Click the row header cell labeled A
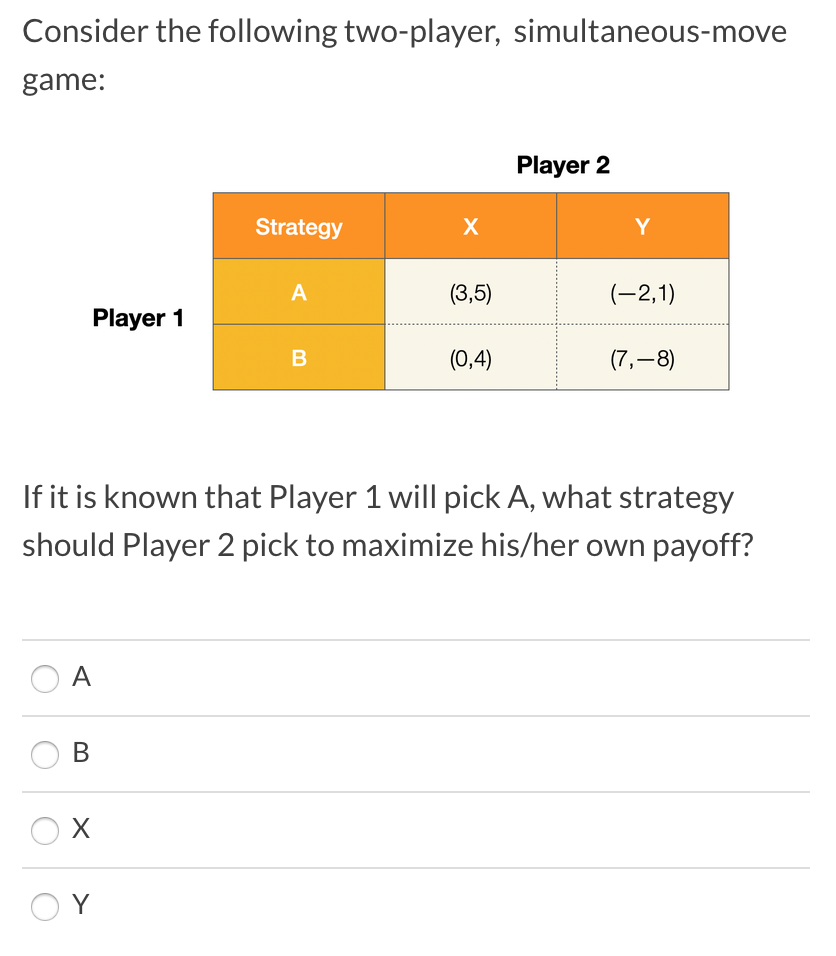 [x=298, y=292]
